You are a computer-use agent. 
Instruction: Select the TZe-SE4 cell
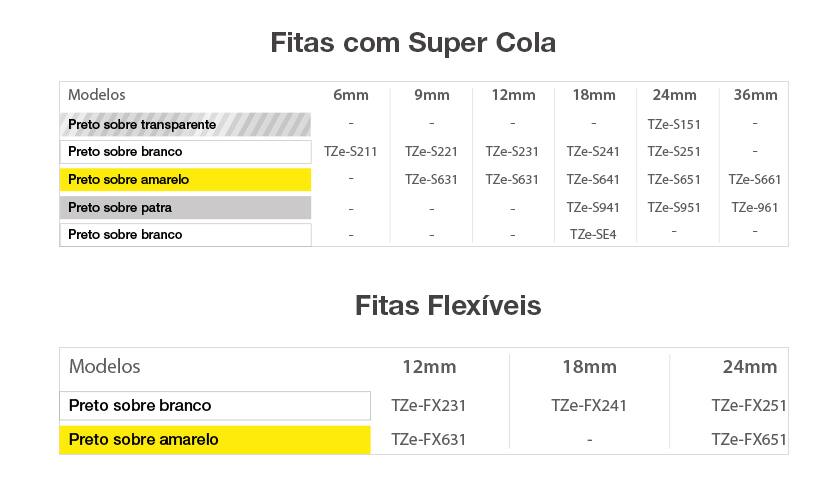pos(593,235)
